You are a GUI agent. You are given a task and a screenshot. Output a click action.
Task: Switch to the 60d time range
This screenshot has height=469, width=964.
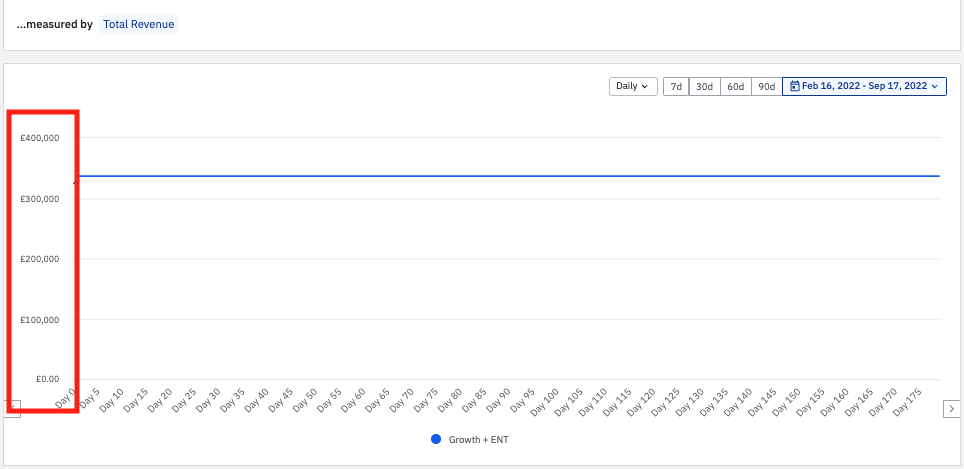click(x=735, y=87)
